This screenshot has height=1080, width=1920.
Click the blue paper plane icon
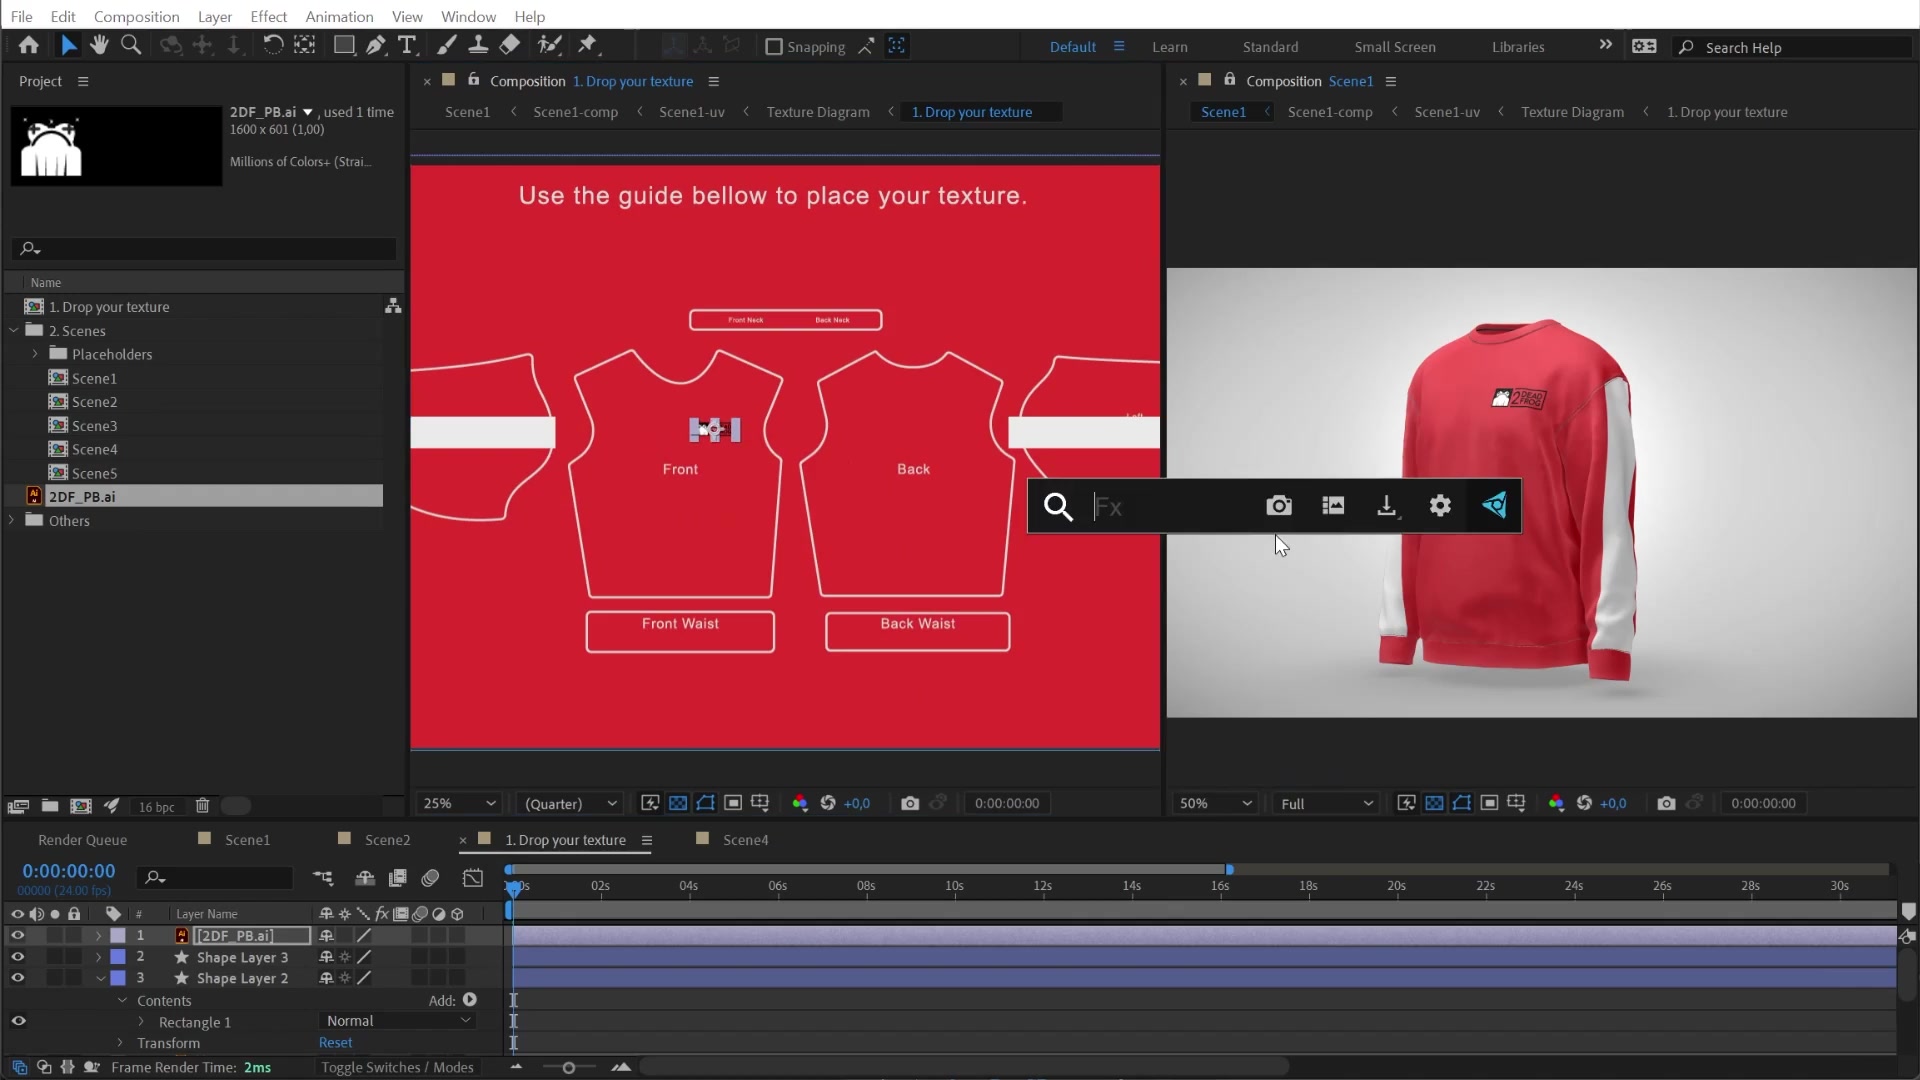pos(1494,506)
